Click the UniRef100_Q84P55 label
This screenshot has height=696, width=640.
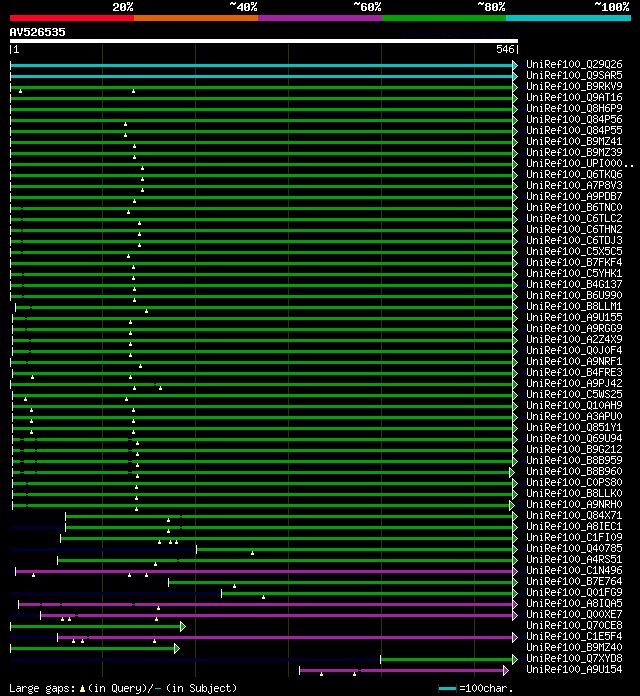click(x=574, y=130)
